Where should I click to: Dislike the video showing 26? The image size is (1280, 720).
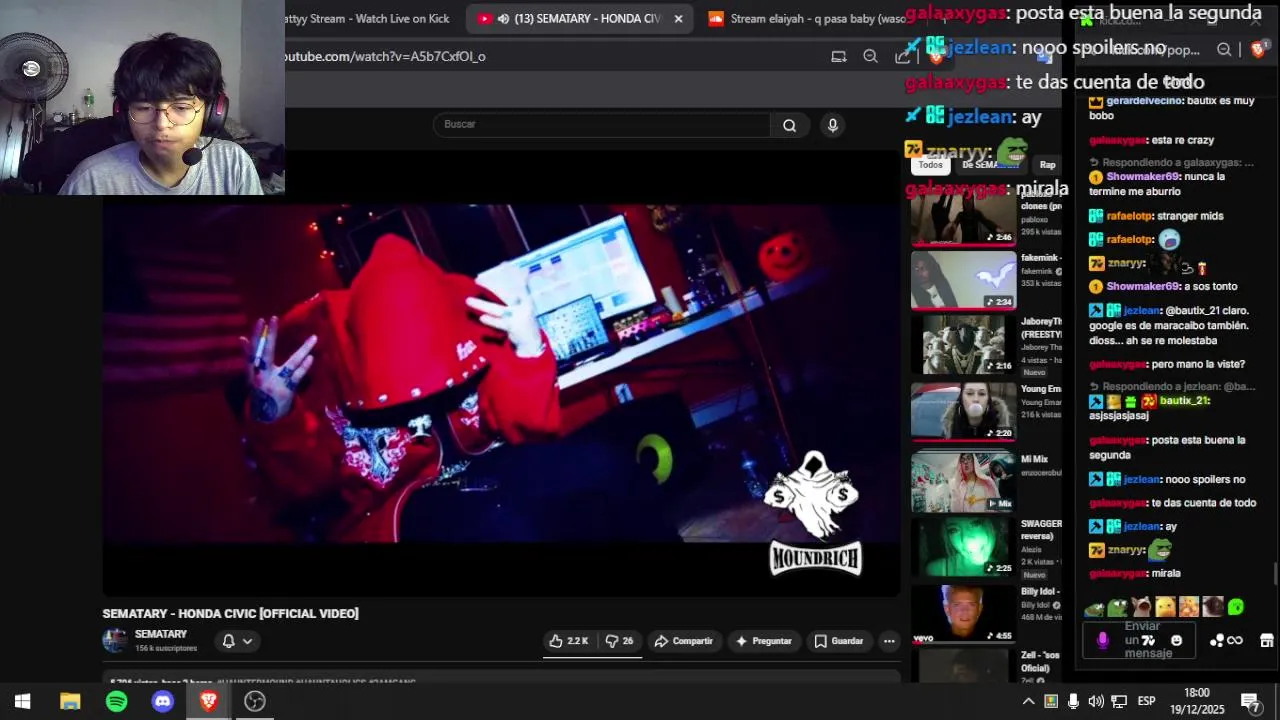click(x=620, y=641)
